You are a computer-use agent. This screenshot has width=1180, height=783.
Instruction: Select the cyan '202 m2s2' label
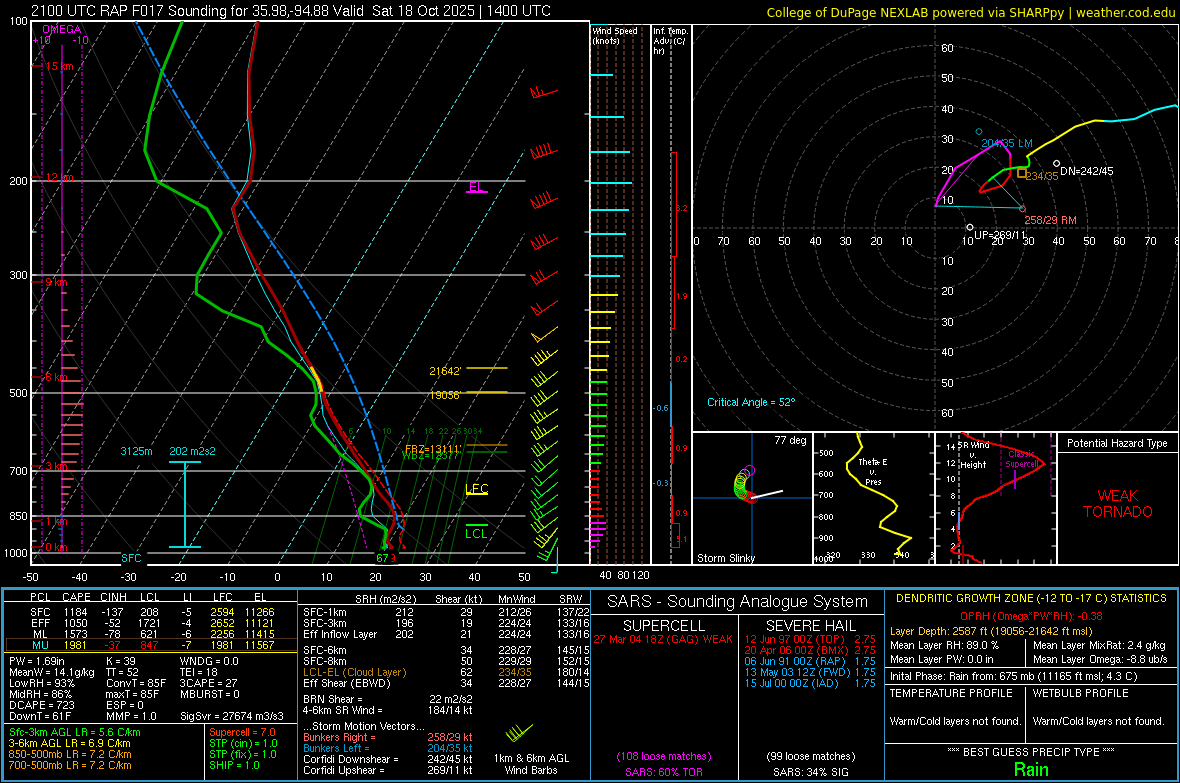click(192, 451)
